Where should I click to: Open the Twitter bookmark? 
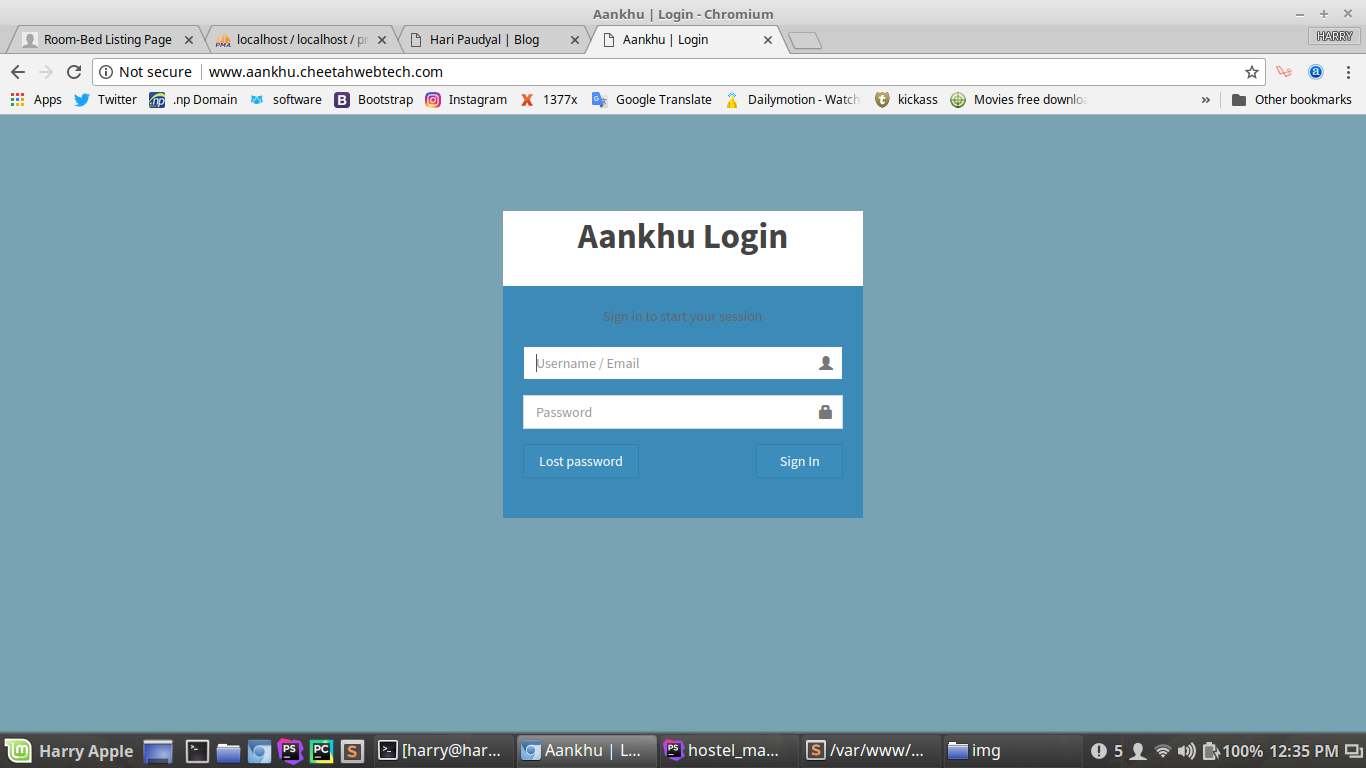tap(105, 99)
